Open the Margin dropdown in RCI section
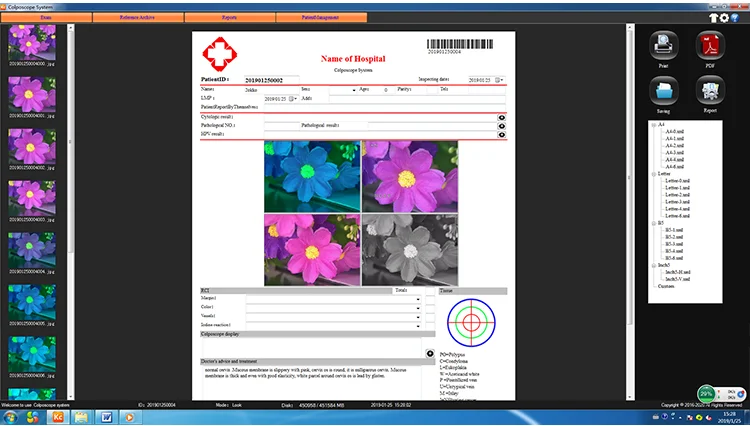Viewport: 750px width, 426px height. pyautogui.click(x=417, y=298)
